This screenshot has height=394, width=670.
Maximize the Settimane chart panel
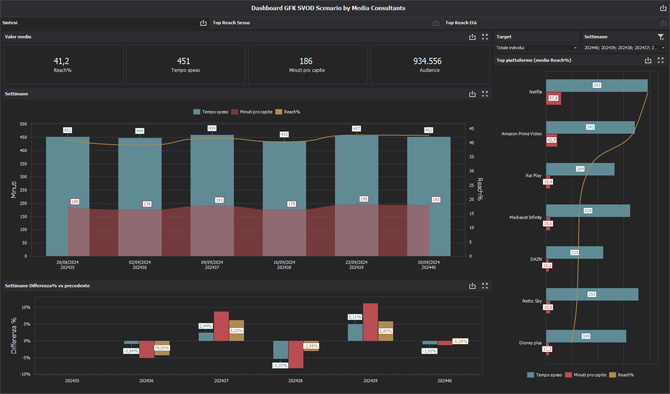point(485,94)
